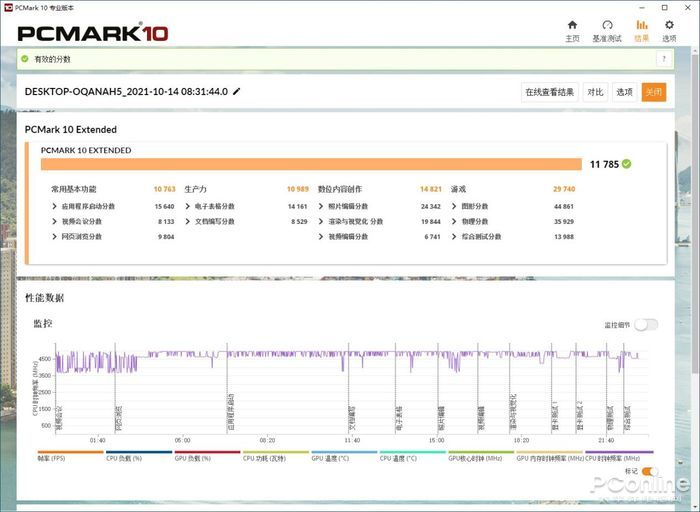Click the 数位内容创作 score 14 821
Image resolution: width=700 pixels, height=512 pixels.
[431, 189]
